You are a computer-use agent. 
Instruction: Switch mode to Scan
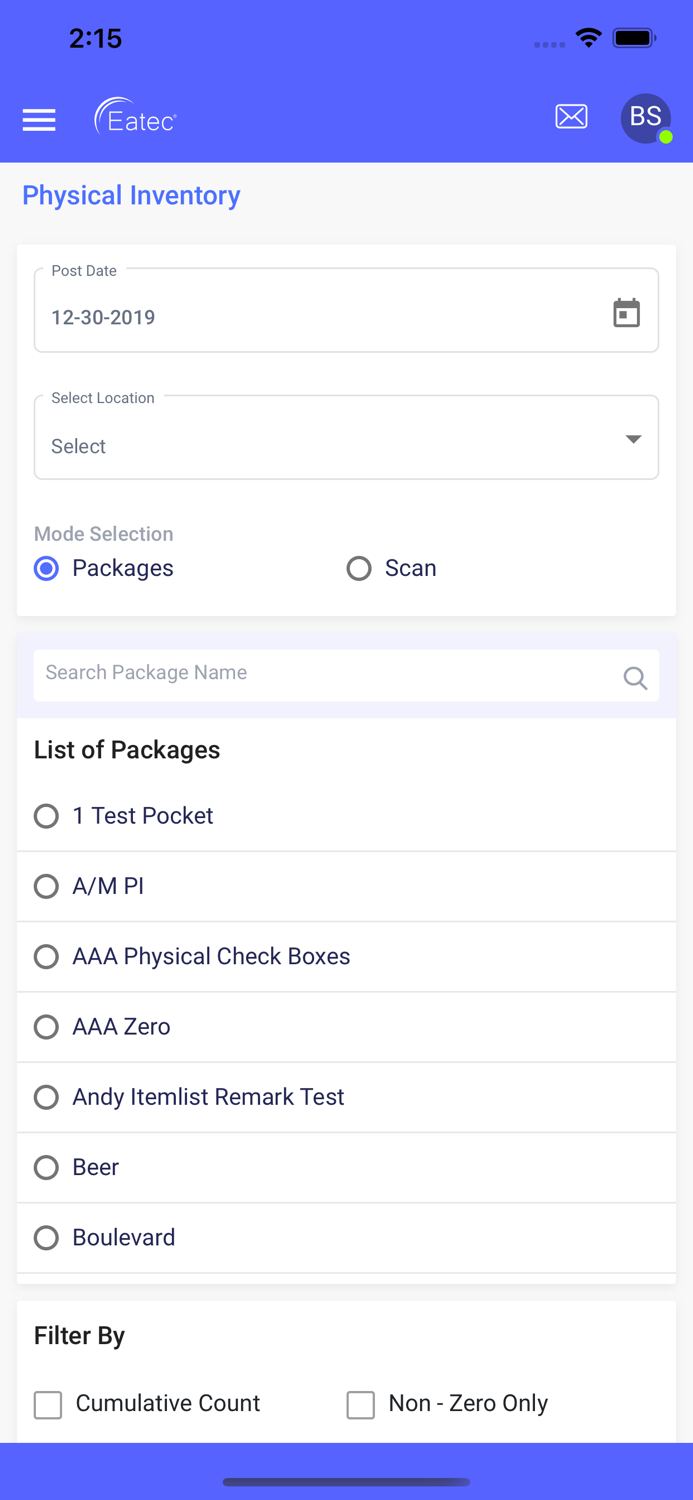(x=359, y=569)
